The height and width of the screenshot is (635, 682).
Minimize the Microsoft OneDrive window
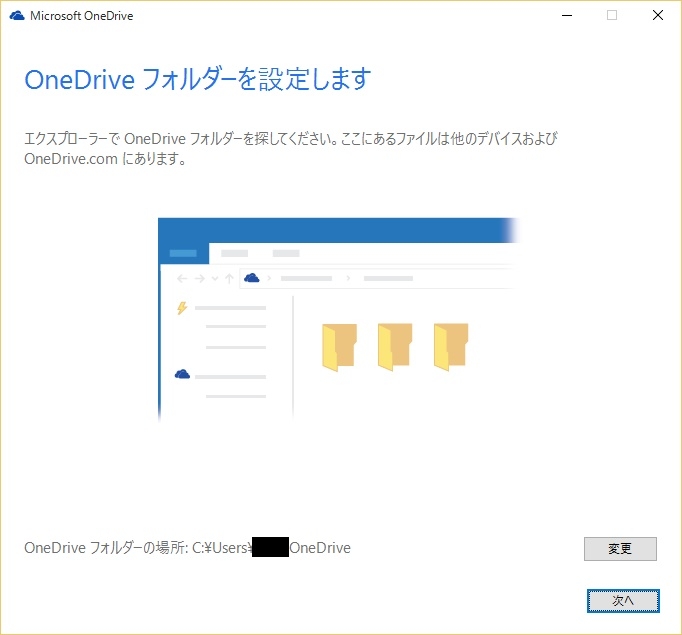coord(567,16)
